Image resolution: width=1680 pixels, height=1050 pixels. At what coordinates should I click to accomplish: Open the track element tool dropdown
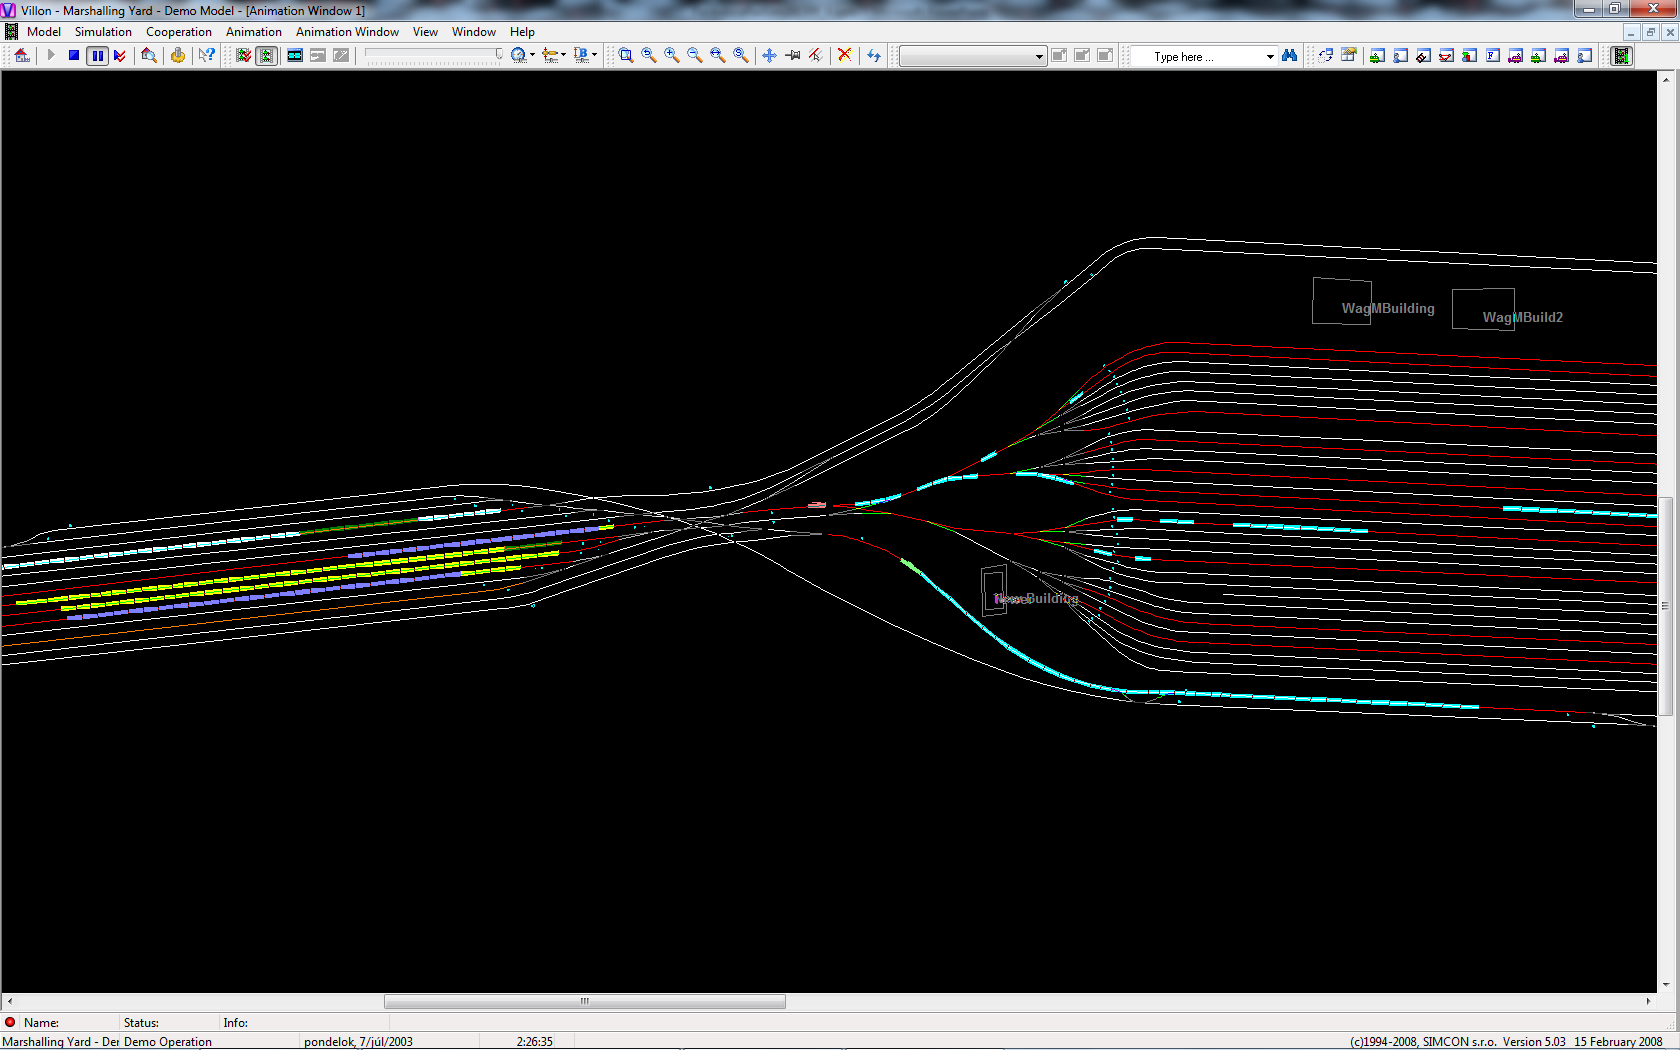[563, 56]
